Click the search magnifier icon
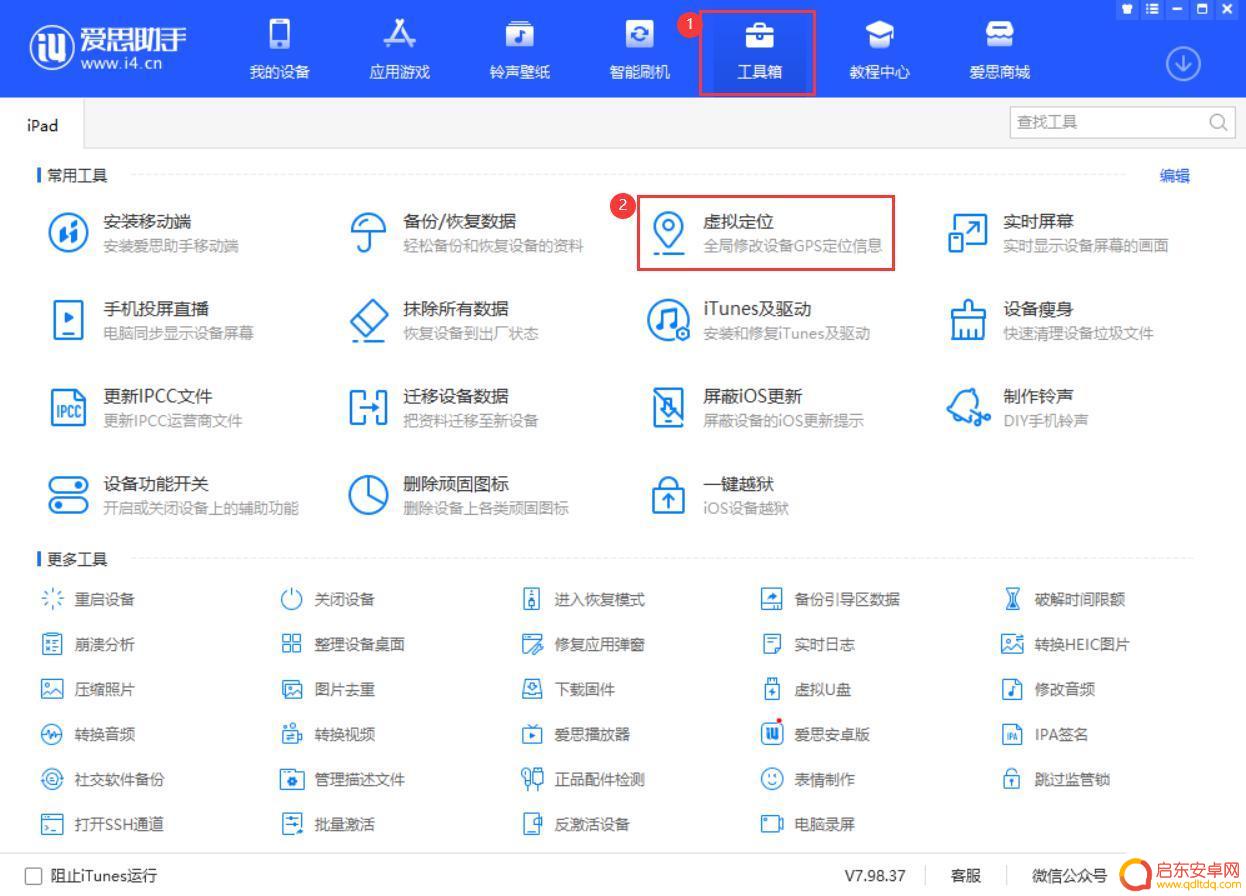Image resolution: width=1246 pixels, height=896 pixels. click(x=1218, y=122)
